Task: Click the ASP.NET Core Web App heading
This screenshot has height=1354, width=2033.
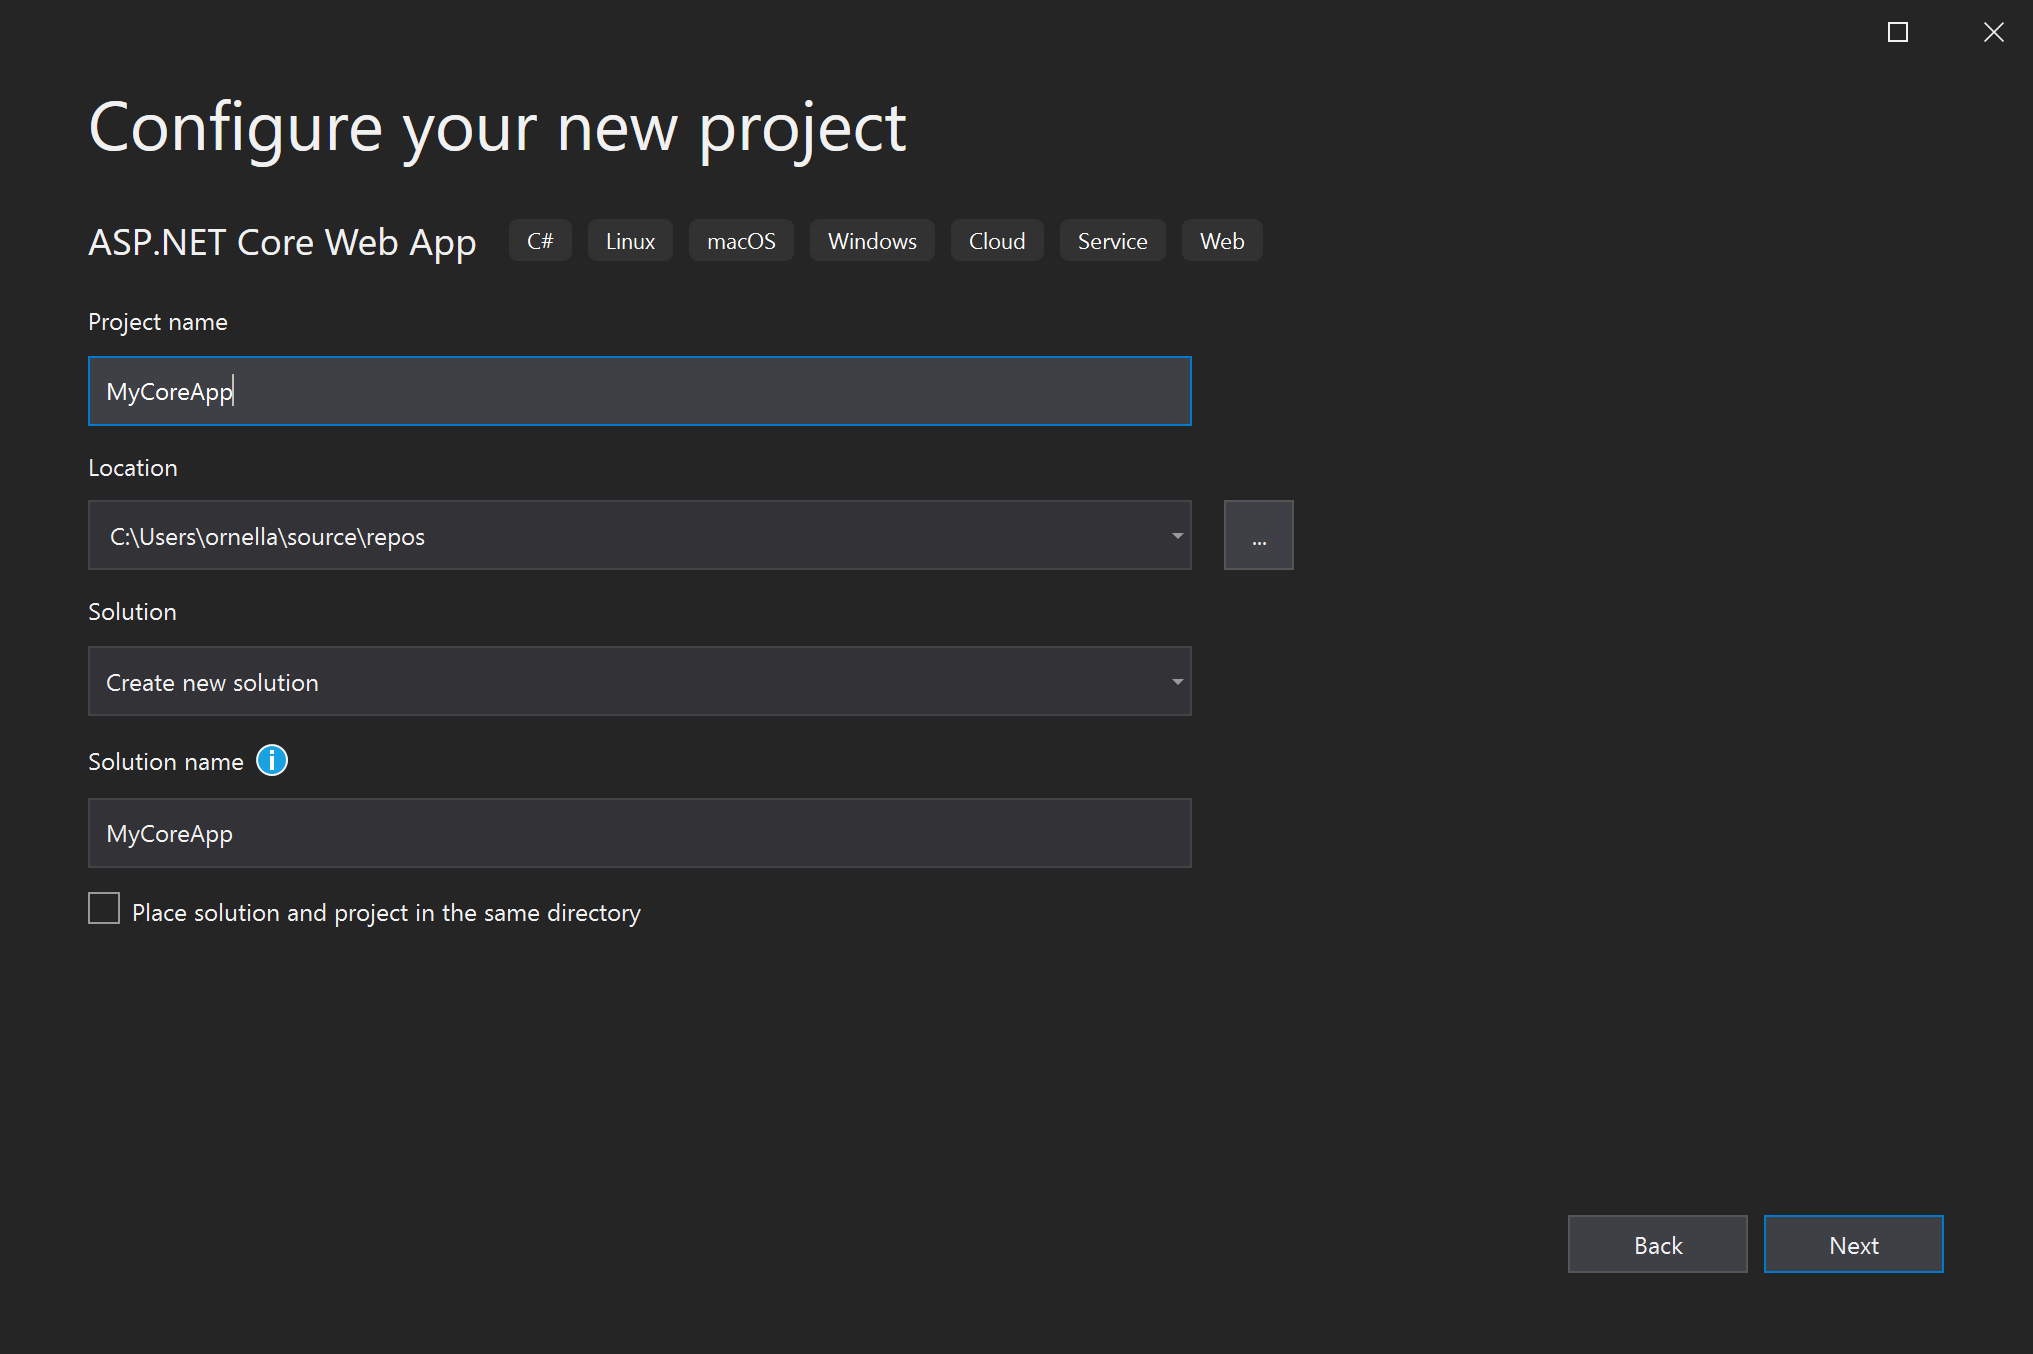Action: 283,241
